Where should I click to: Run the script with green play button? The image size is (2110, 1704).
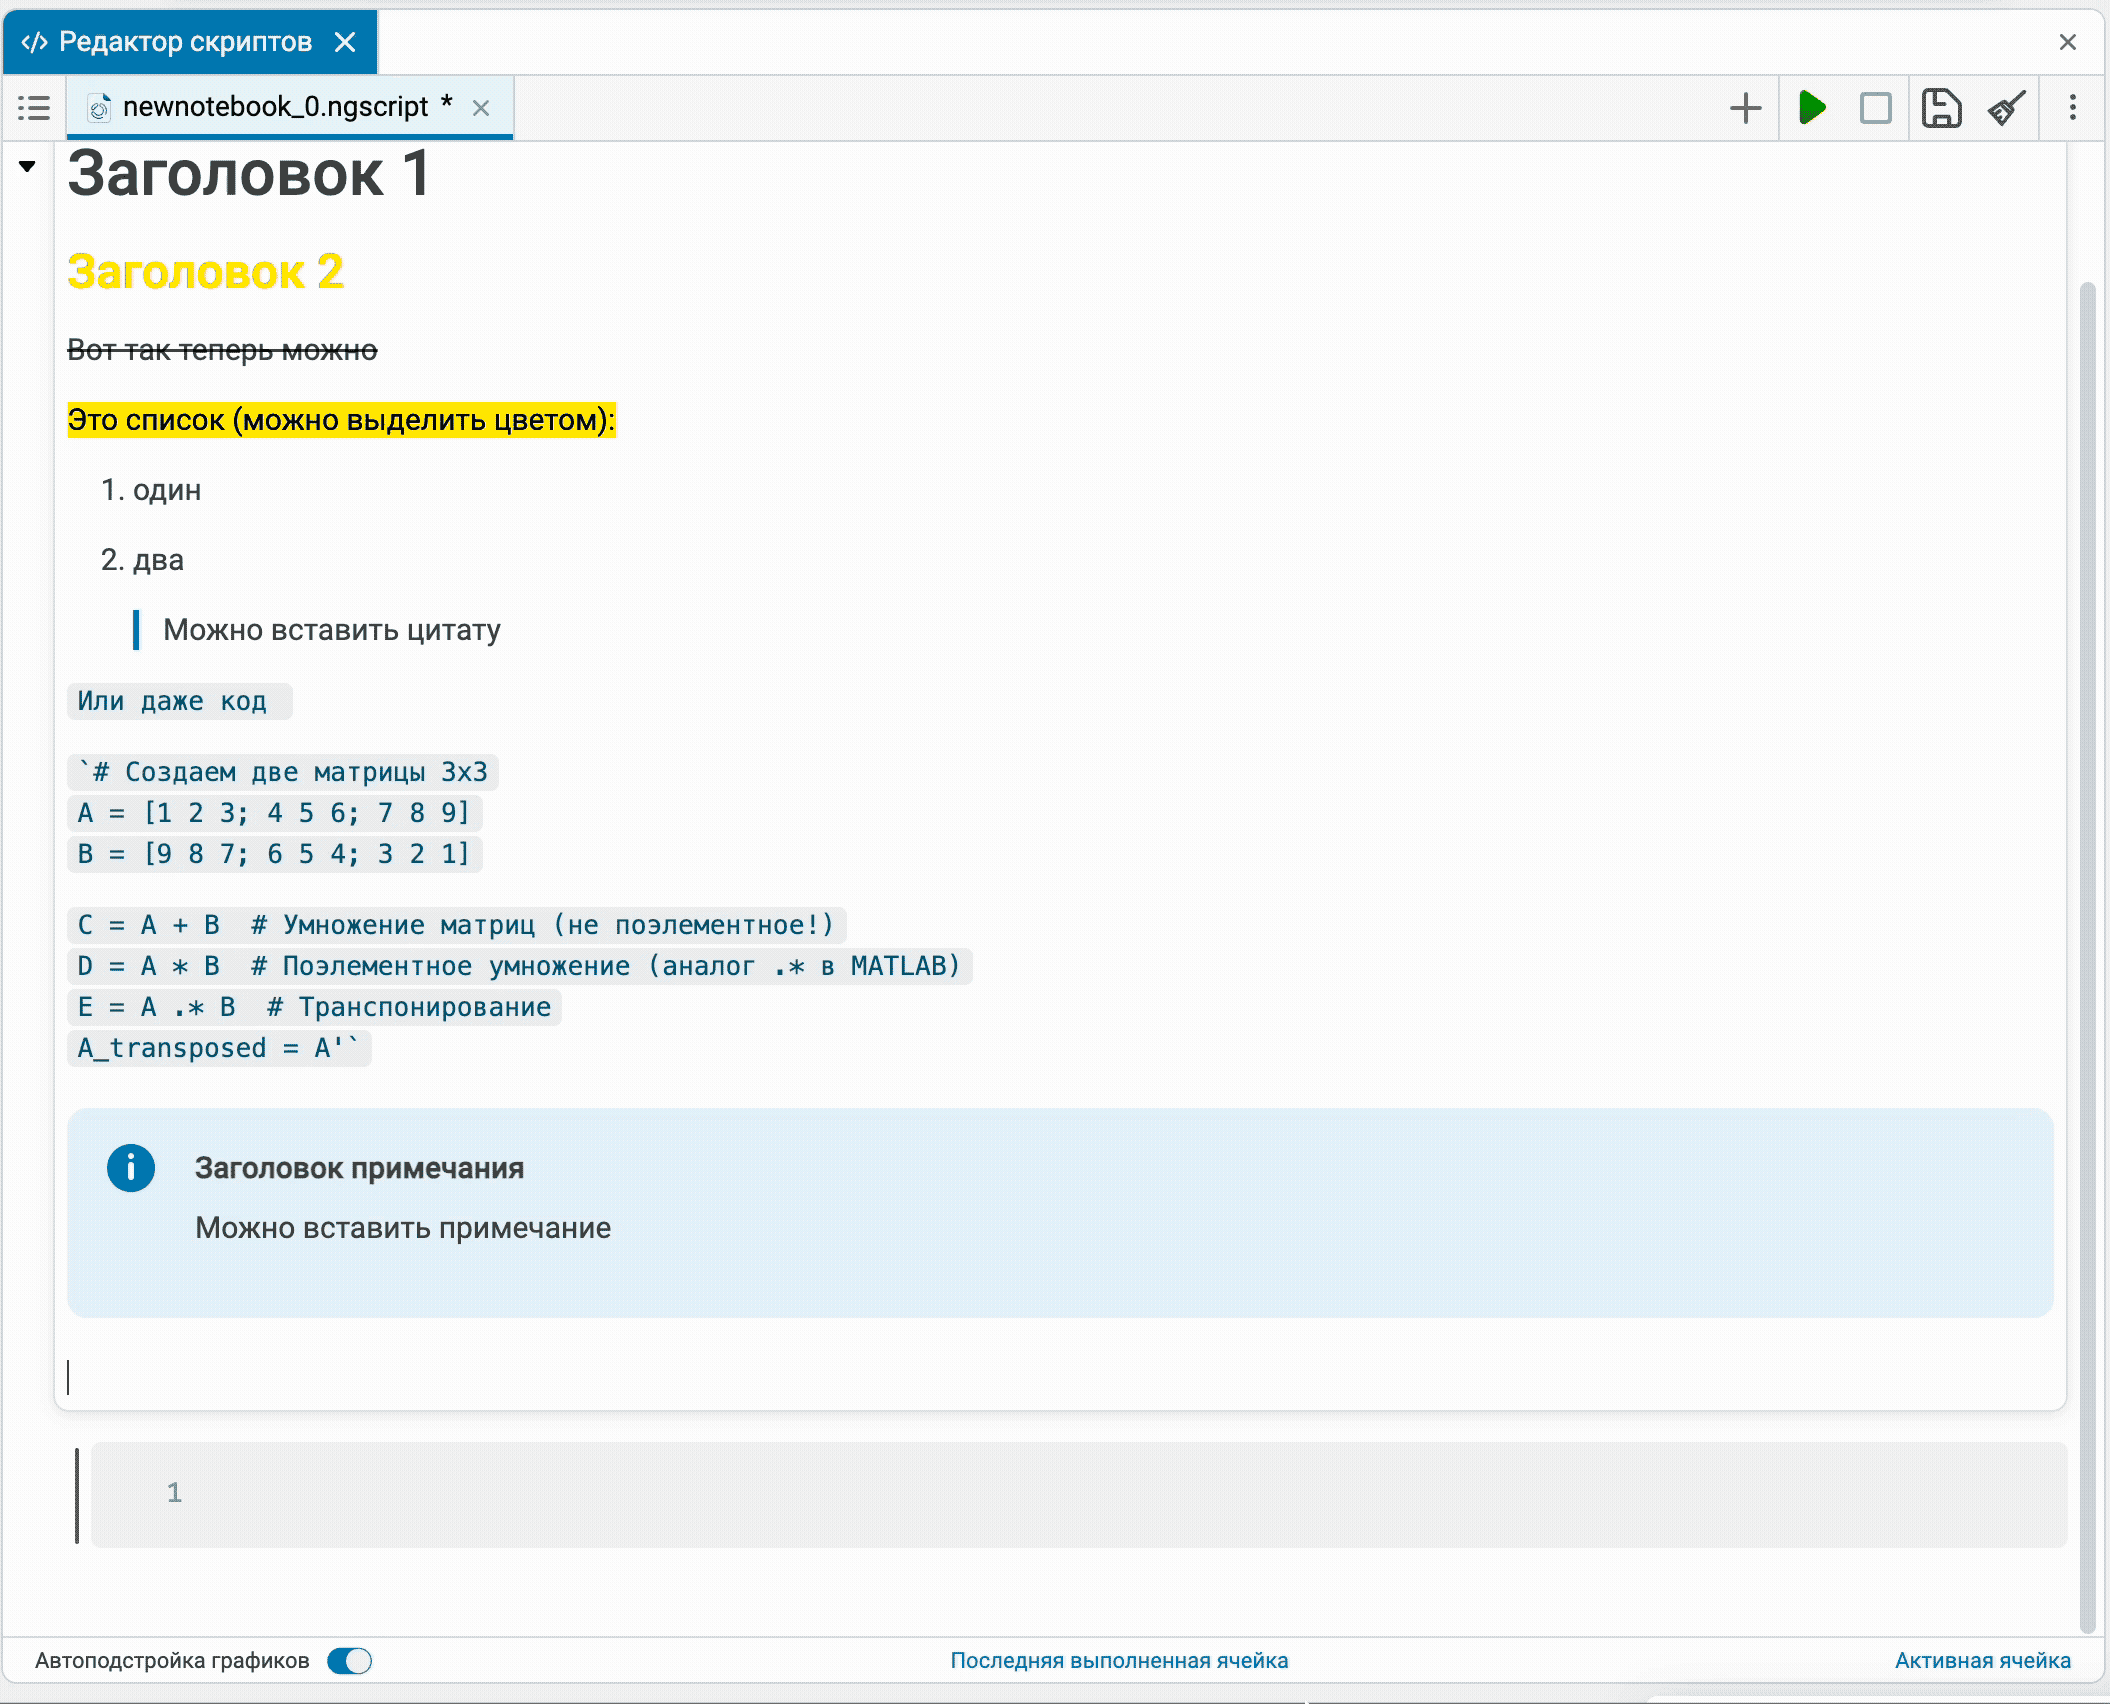[1811, 107]
